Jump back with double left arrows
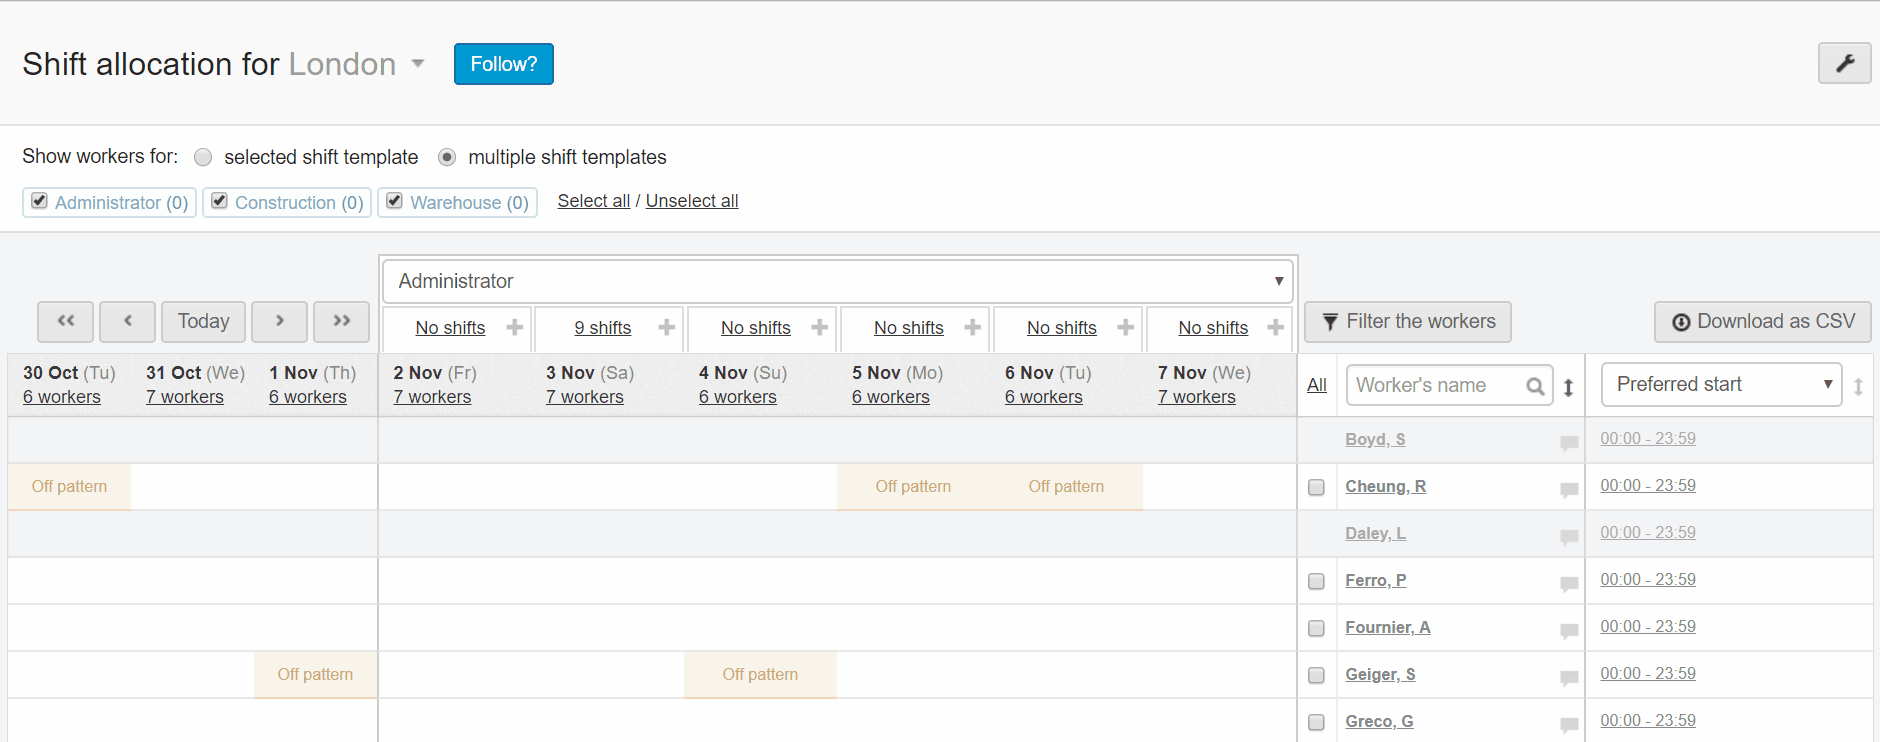Viewport: 1880px width, 742px height. (x=66, y=321)
